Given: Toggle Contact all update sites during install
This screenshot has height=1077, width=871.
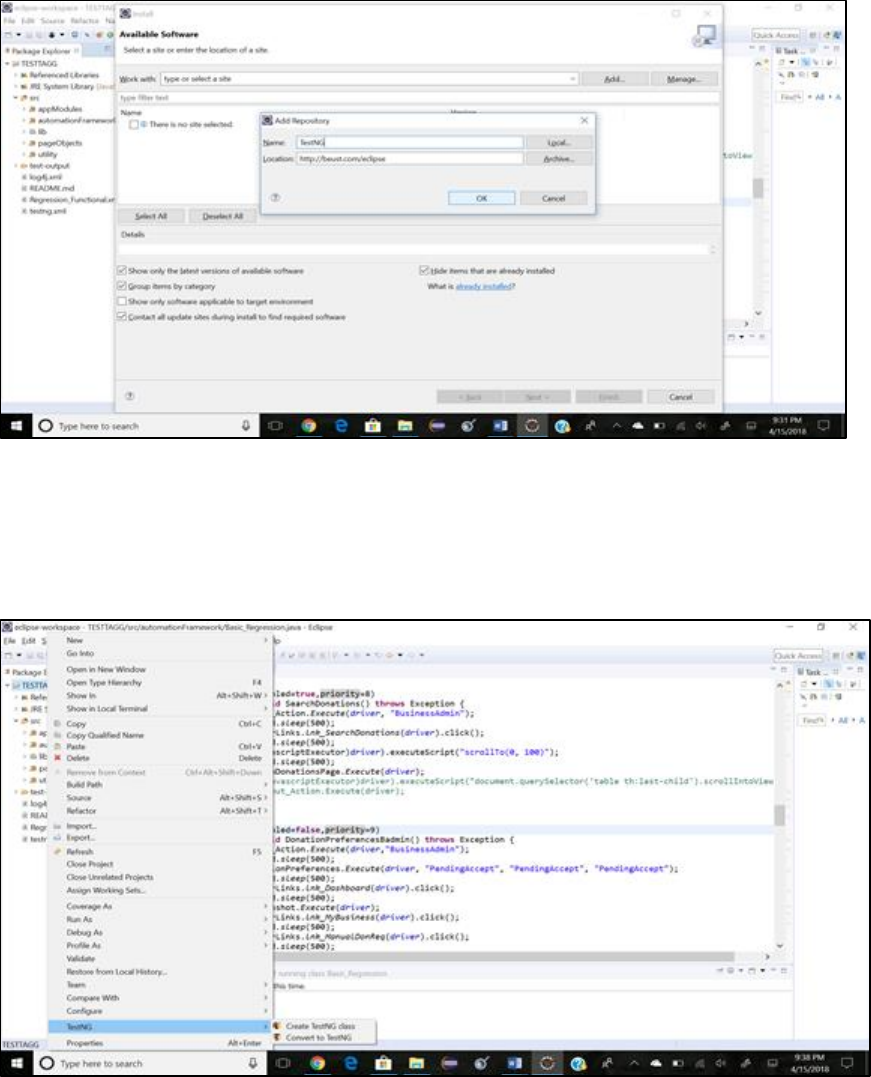Looking at the screenshot, I should (x=122, y=317).
